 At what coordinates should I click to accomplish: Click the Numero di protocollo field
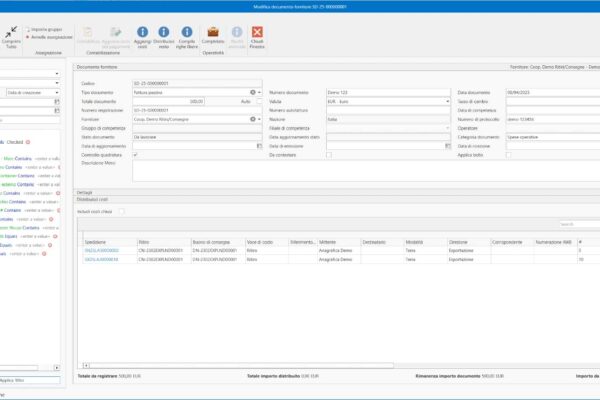[x=553, y=119]
